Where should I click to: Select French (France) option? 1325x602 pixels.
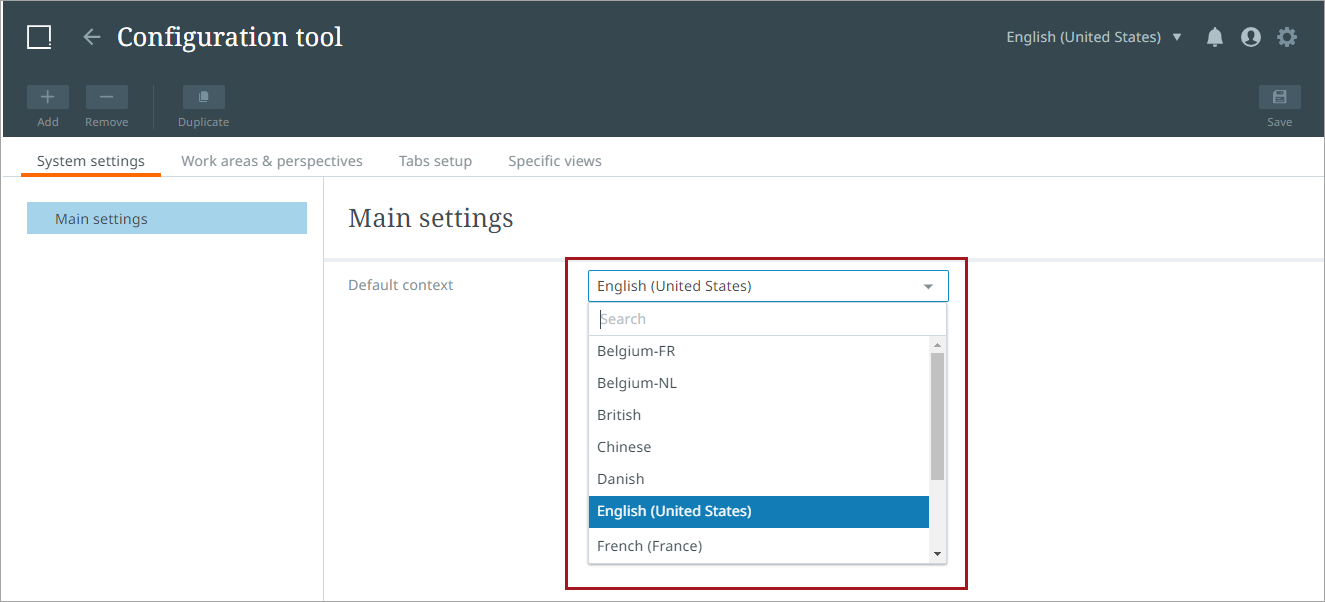coord(759,546)
